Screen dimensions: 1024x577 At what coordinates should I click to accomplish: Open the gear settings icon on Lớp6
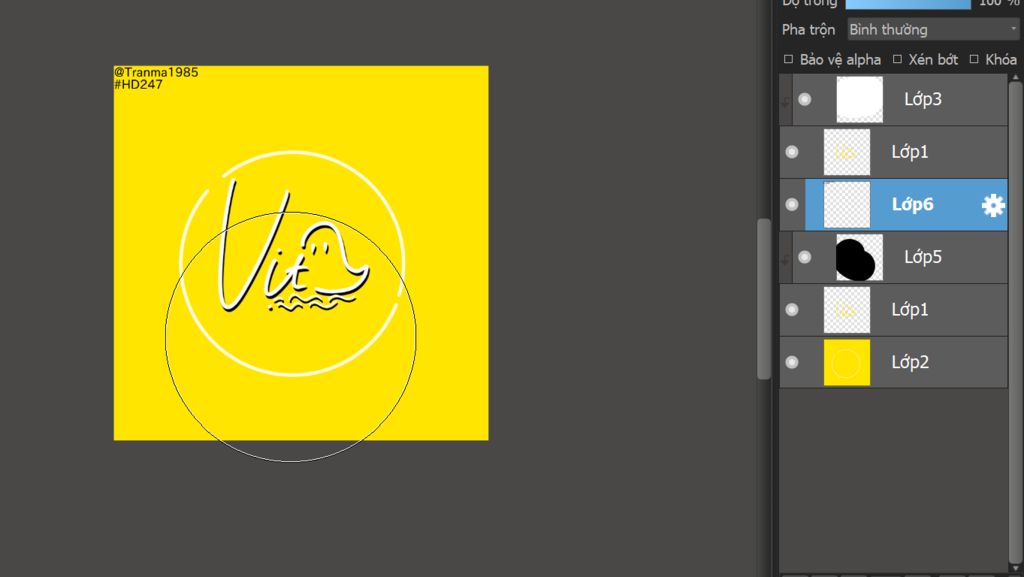coord(993,205)
